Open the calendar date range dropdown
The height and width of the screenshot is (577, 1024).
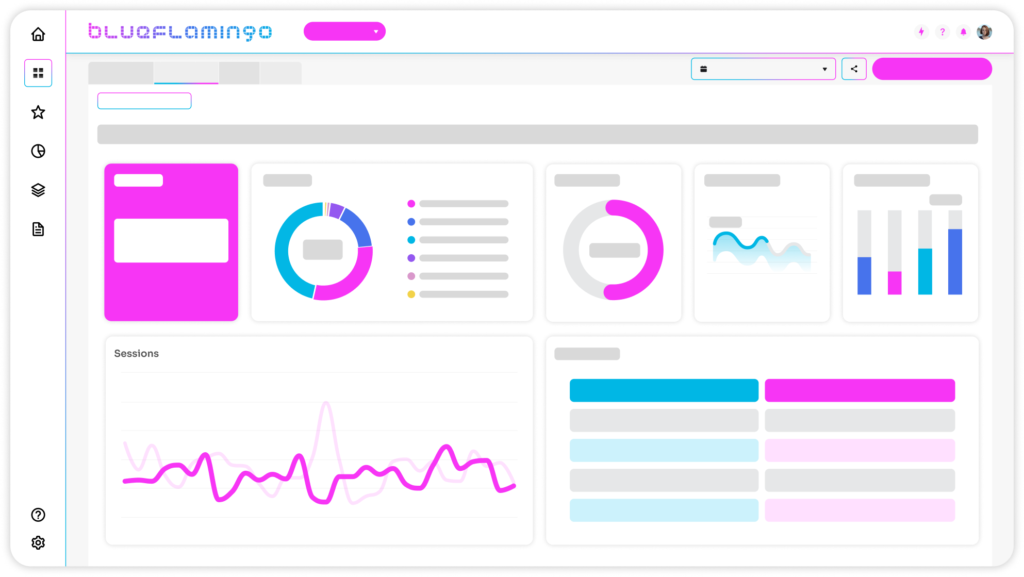[763, 69]
